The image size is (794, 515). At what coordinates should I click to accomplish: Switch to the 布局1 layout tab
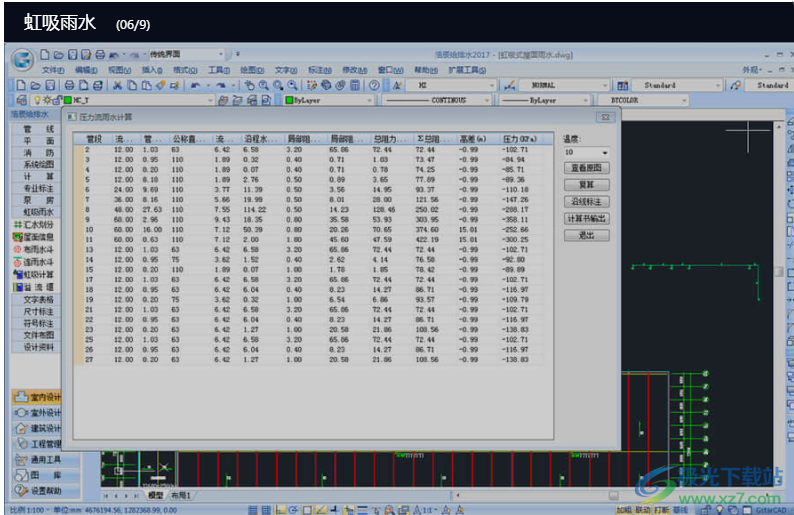[180, 495]
